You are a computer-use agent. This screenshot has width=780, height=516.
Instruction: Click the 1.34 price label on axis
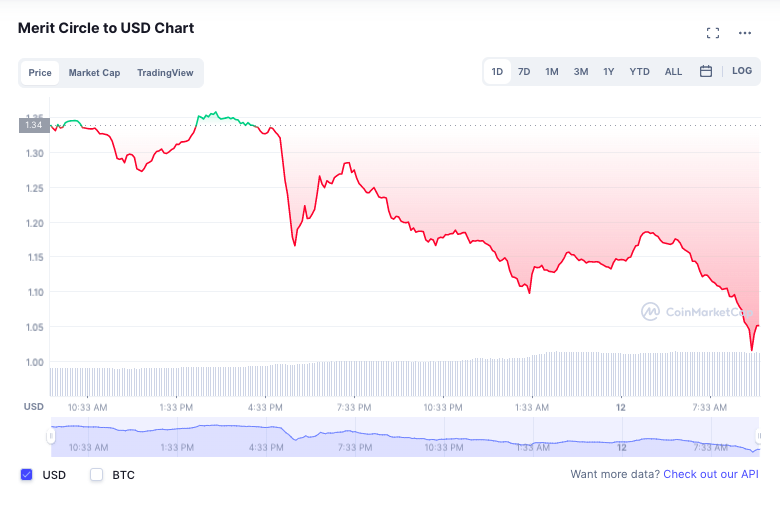(34, 125)
